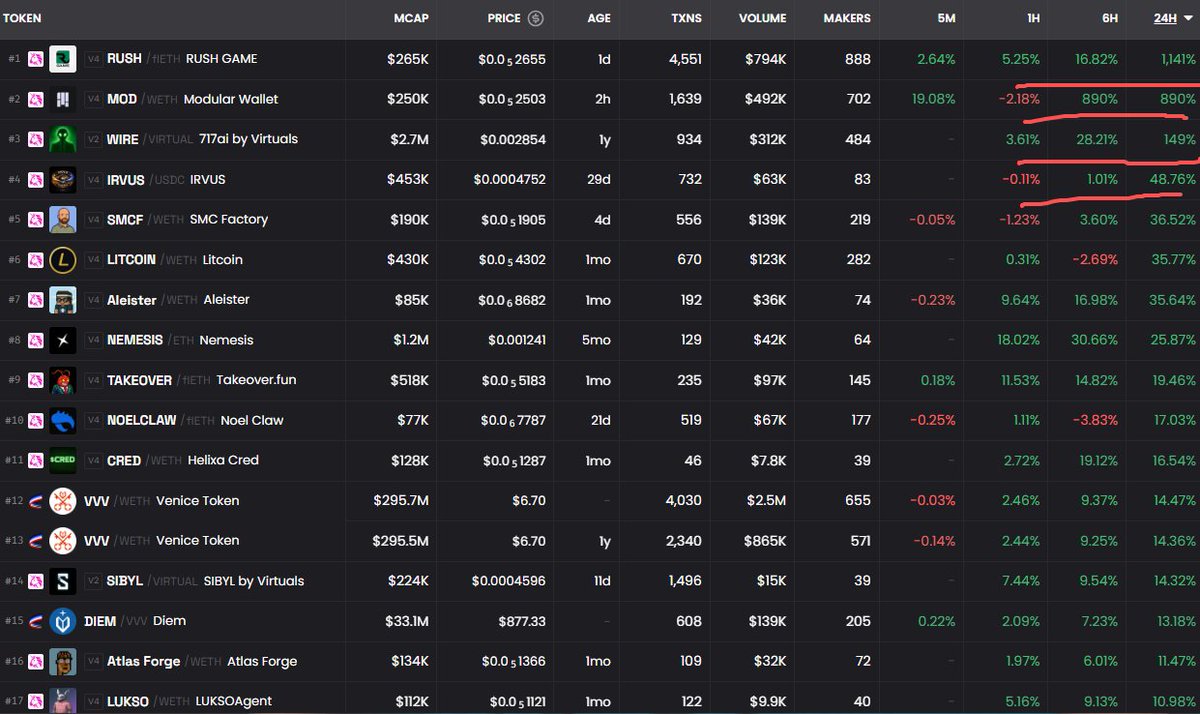The height and width of the screenshot is (714, 1200).
Task: Click the 1,141% 24H value for RUSH
Action: (x=1176, y=59)
